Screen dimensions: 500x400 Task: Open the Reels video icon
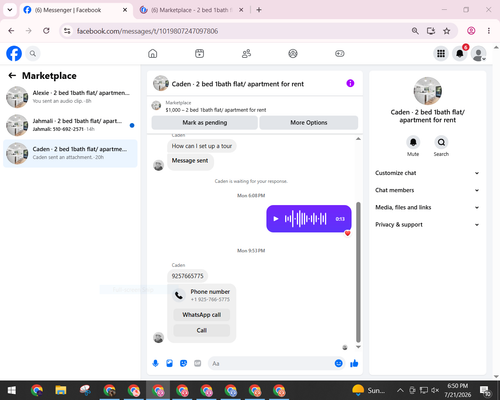point(199,53)
